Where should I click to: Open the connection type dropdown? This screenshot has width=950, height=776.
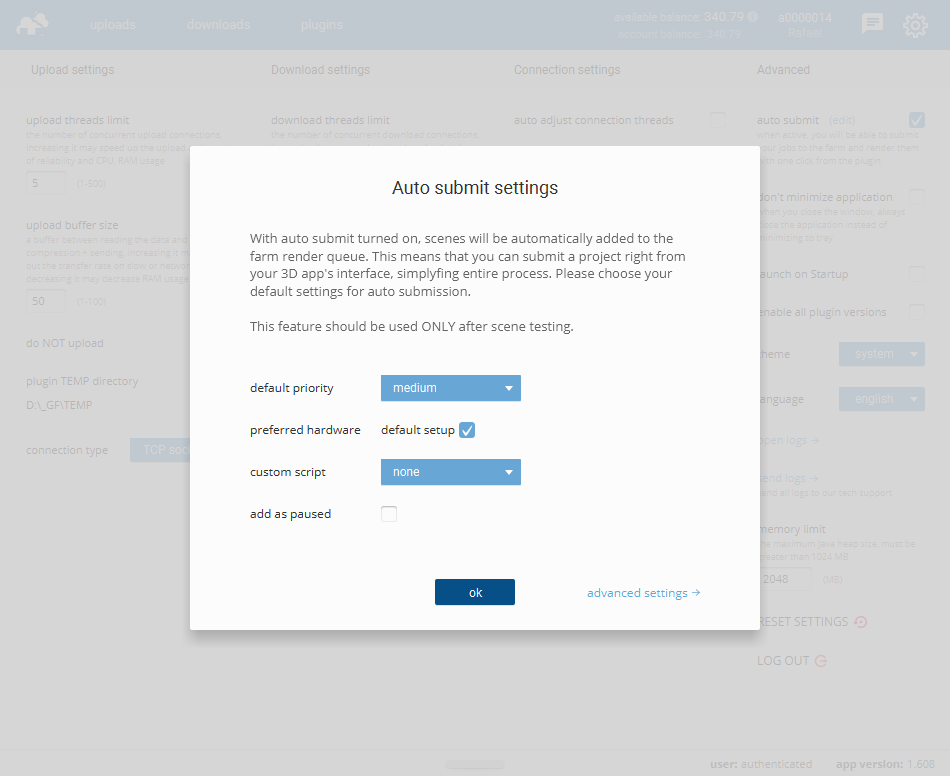[161, 450]
